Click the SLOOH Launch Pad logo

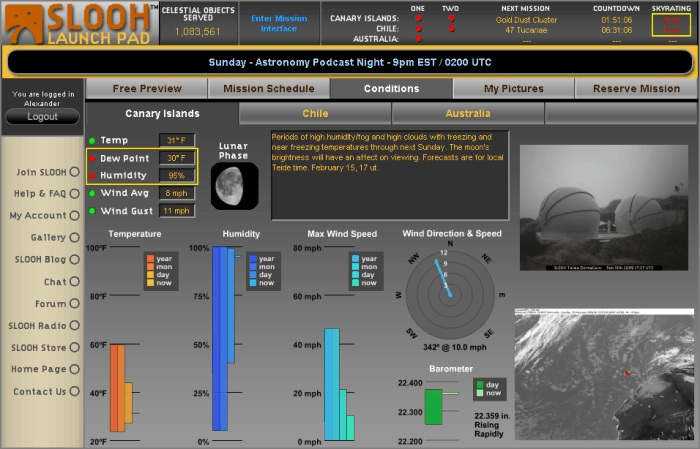click(79, 23)
